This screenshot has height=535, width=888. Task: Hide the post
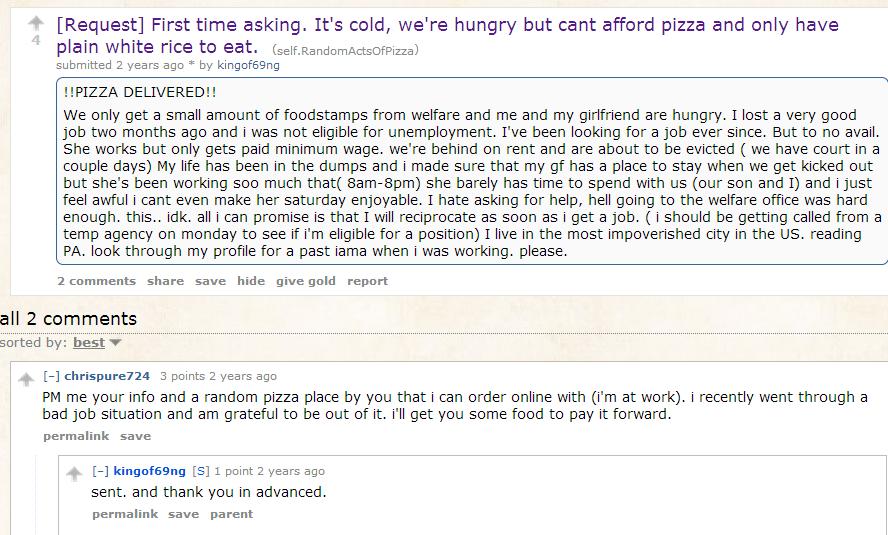251,281
